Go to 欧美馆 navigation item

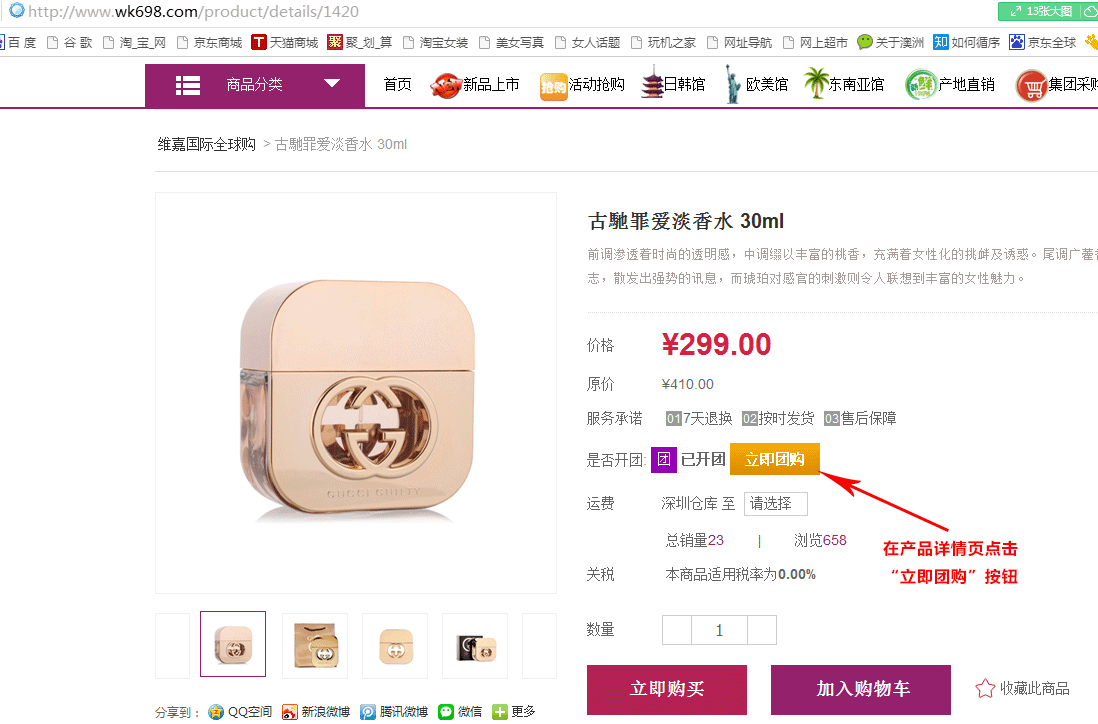pyautogui.click(x=757, y=85)
